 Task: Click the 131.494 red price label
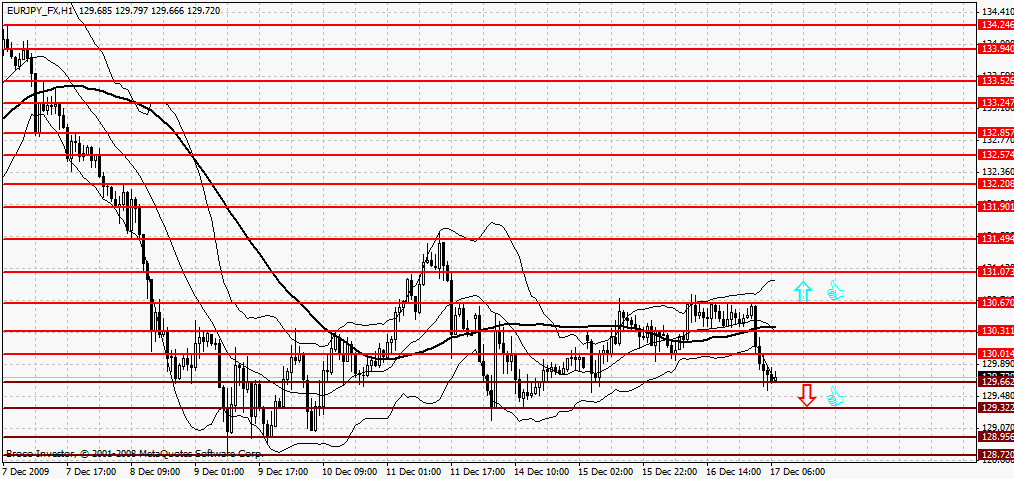pos(997,239)
